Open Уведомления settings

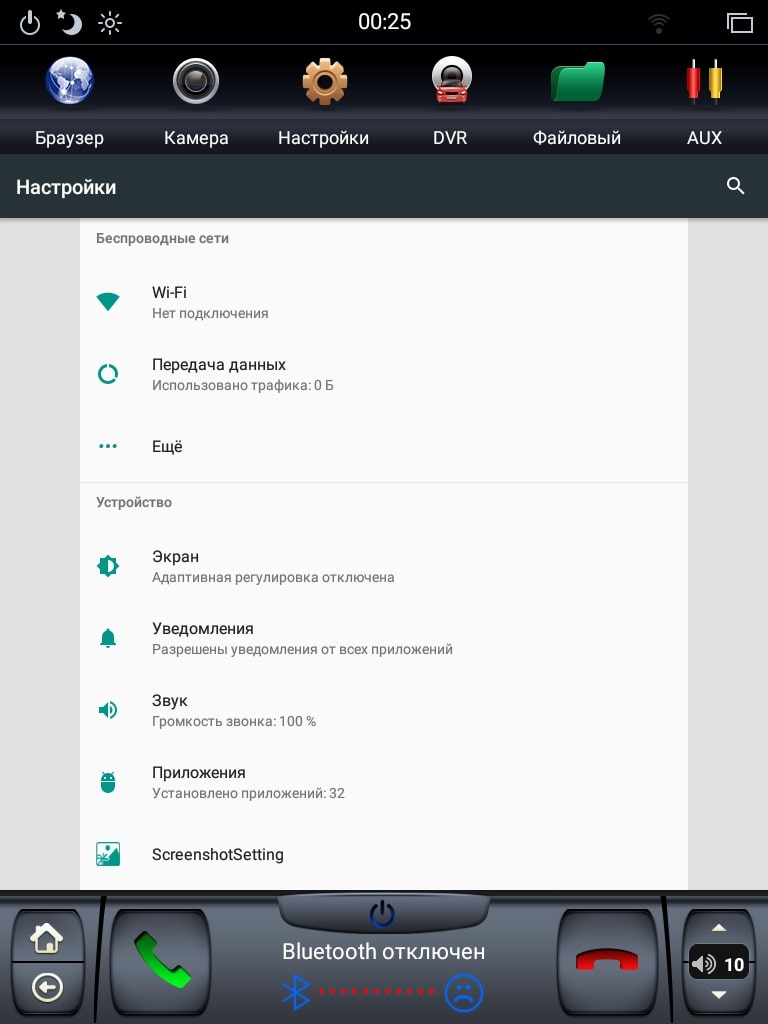(x=384, y=638)
